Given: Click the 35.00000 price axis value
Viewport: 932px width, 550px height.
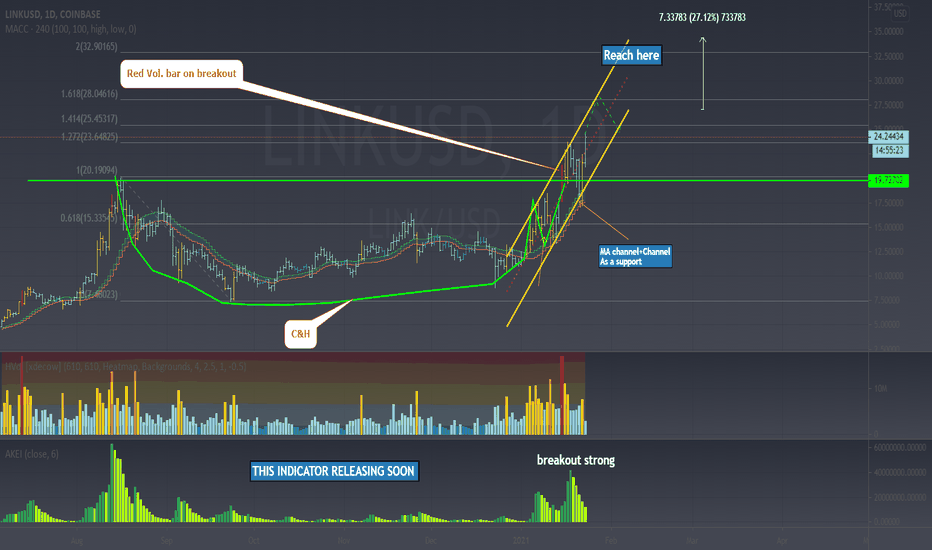Looking at the screenshot, I should (889, 32).
